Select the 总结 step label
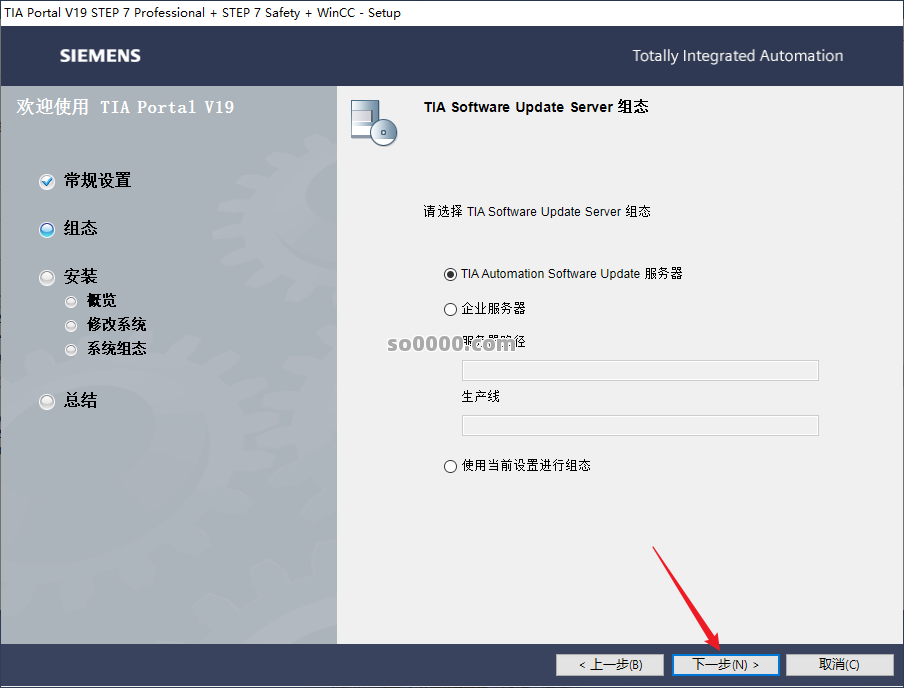The image size is (904, 688). point(80,400)
